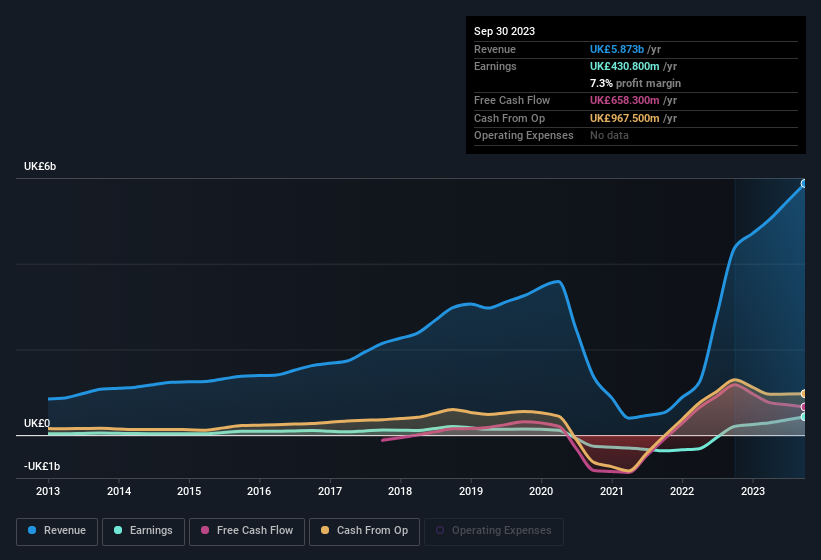This screenshot has width=821, height=560.
Task: Select the 2016 x-axis label
Action: (x=259, y=491)
